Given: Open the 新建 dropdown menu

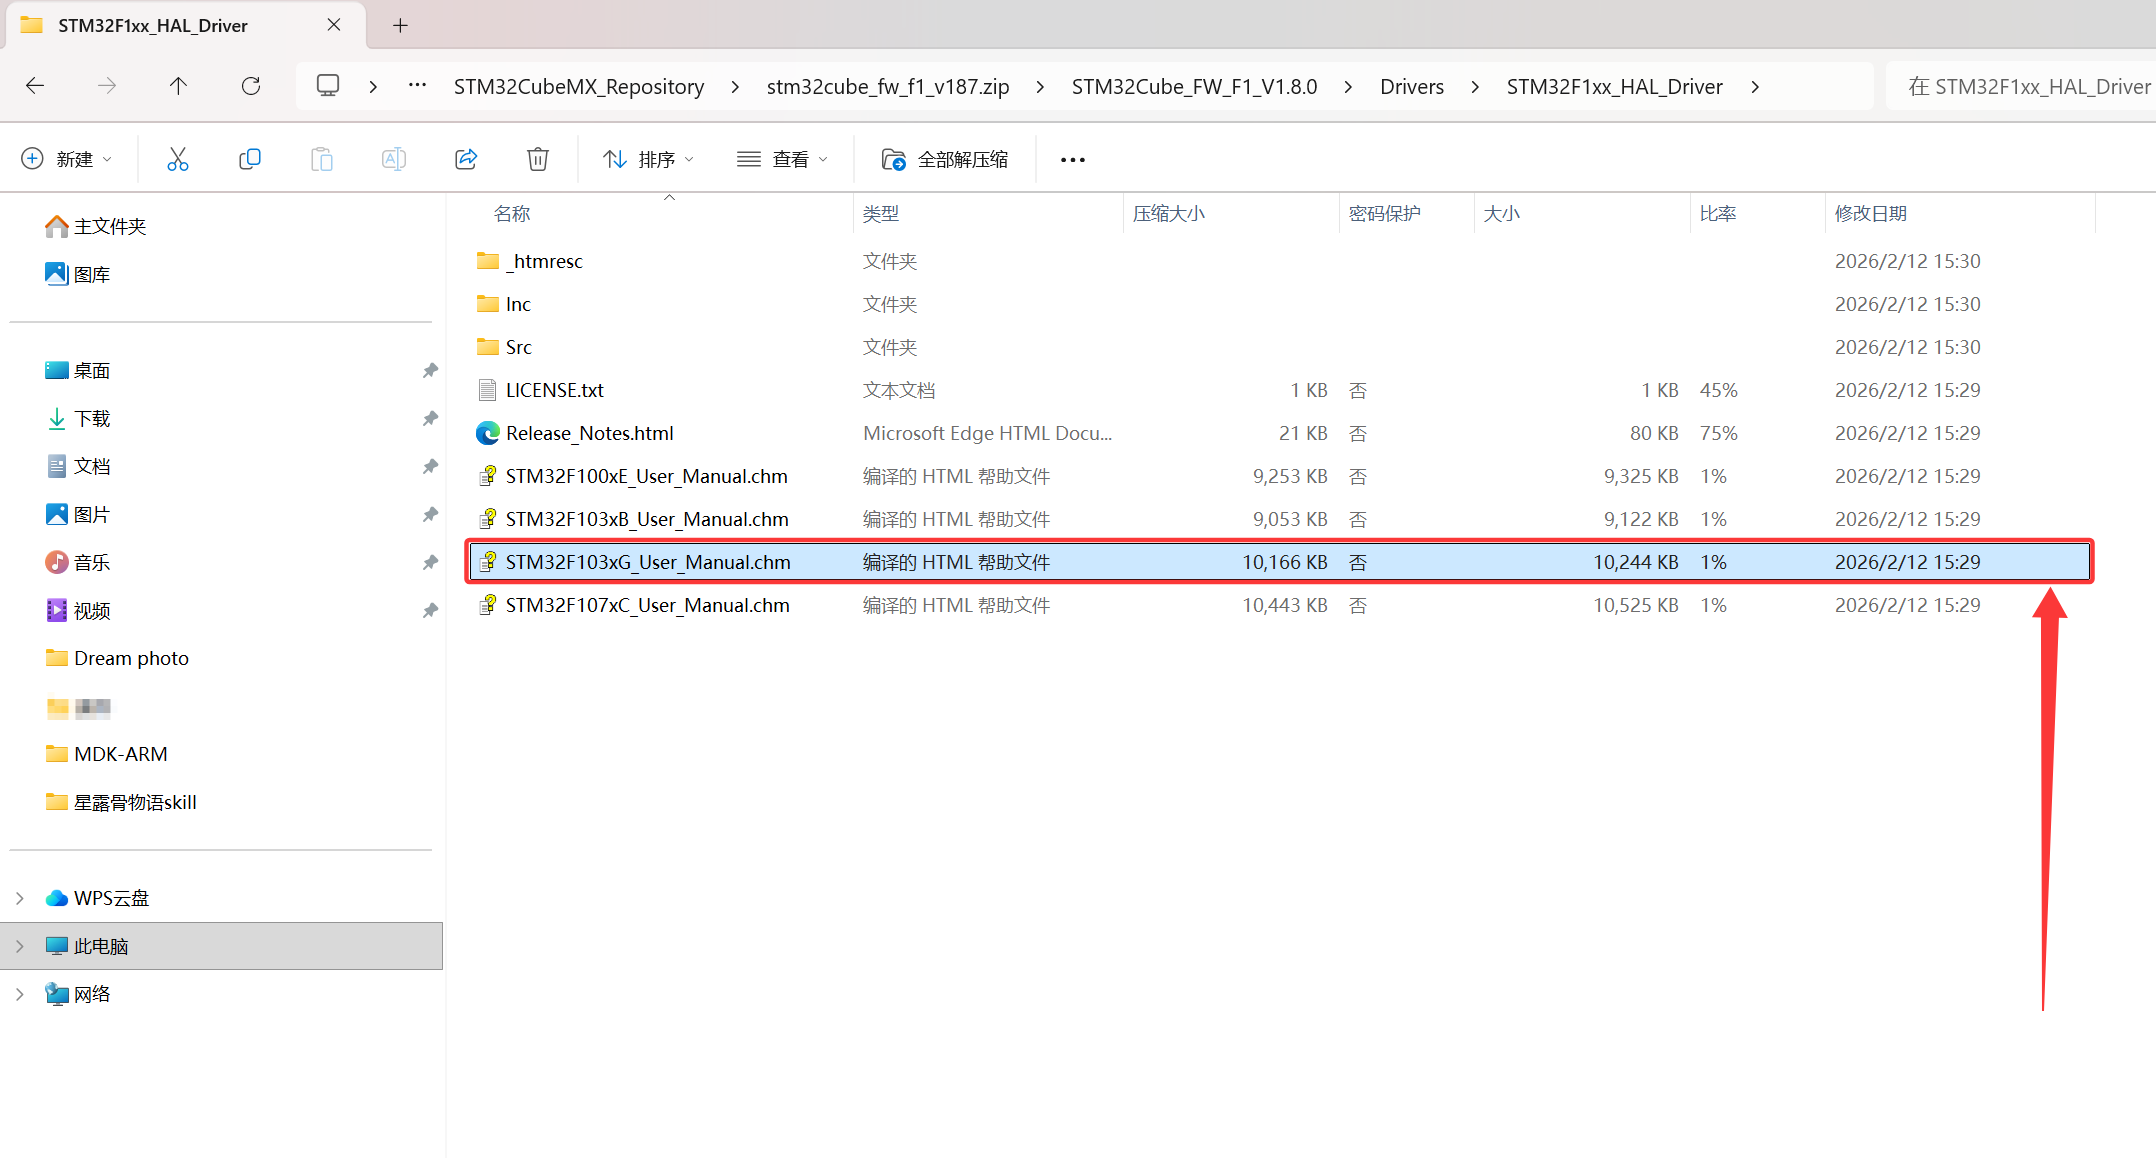Looking at the screenshot, I should tap(67, 159).
